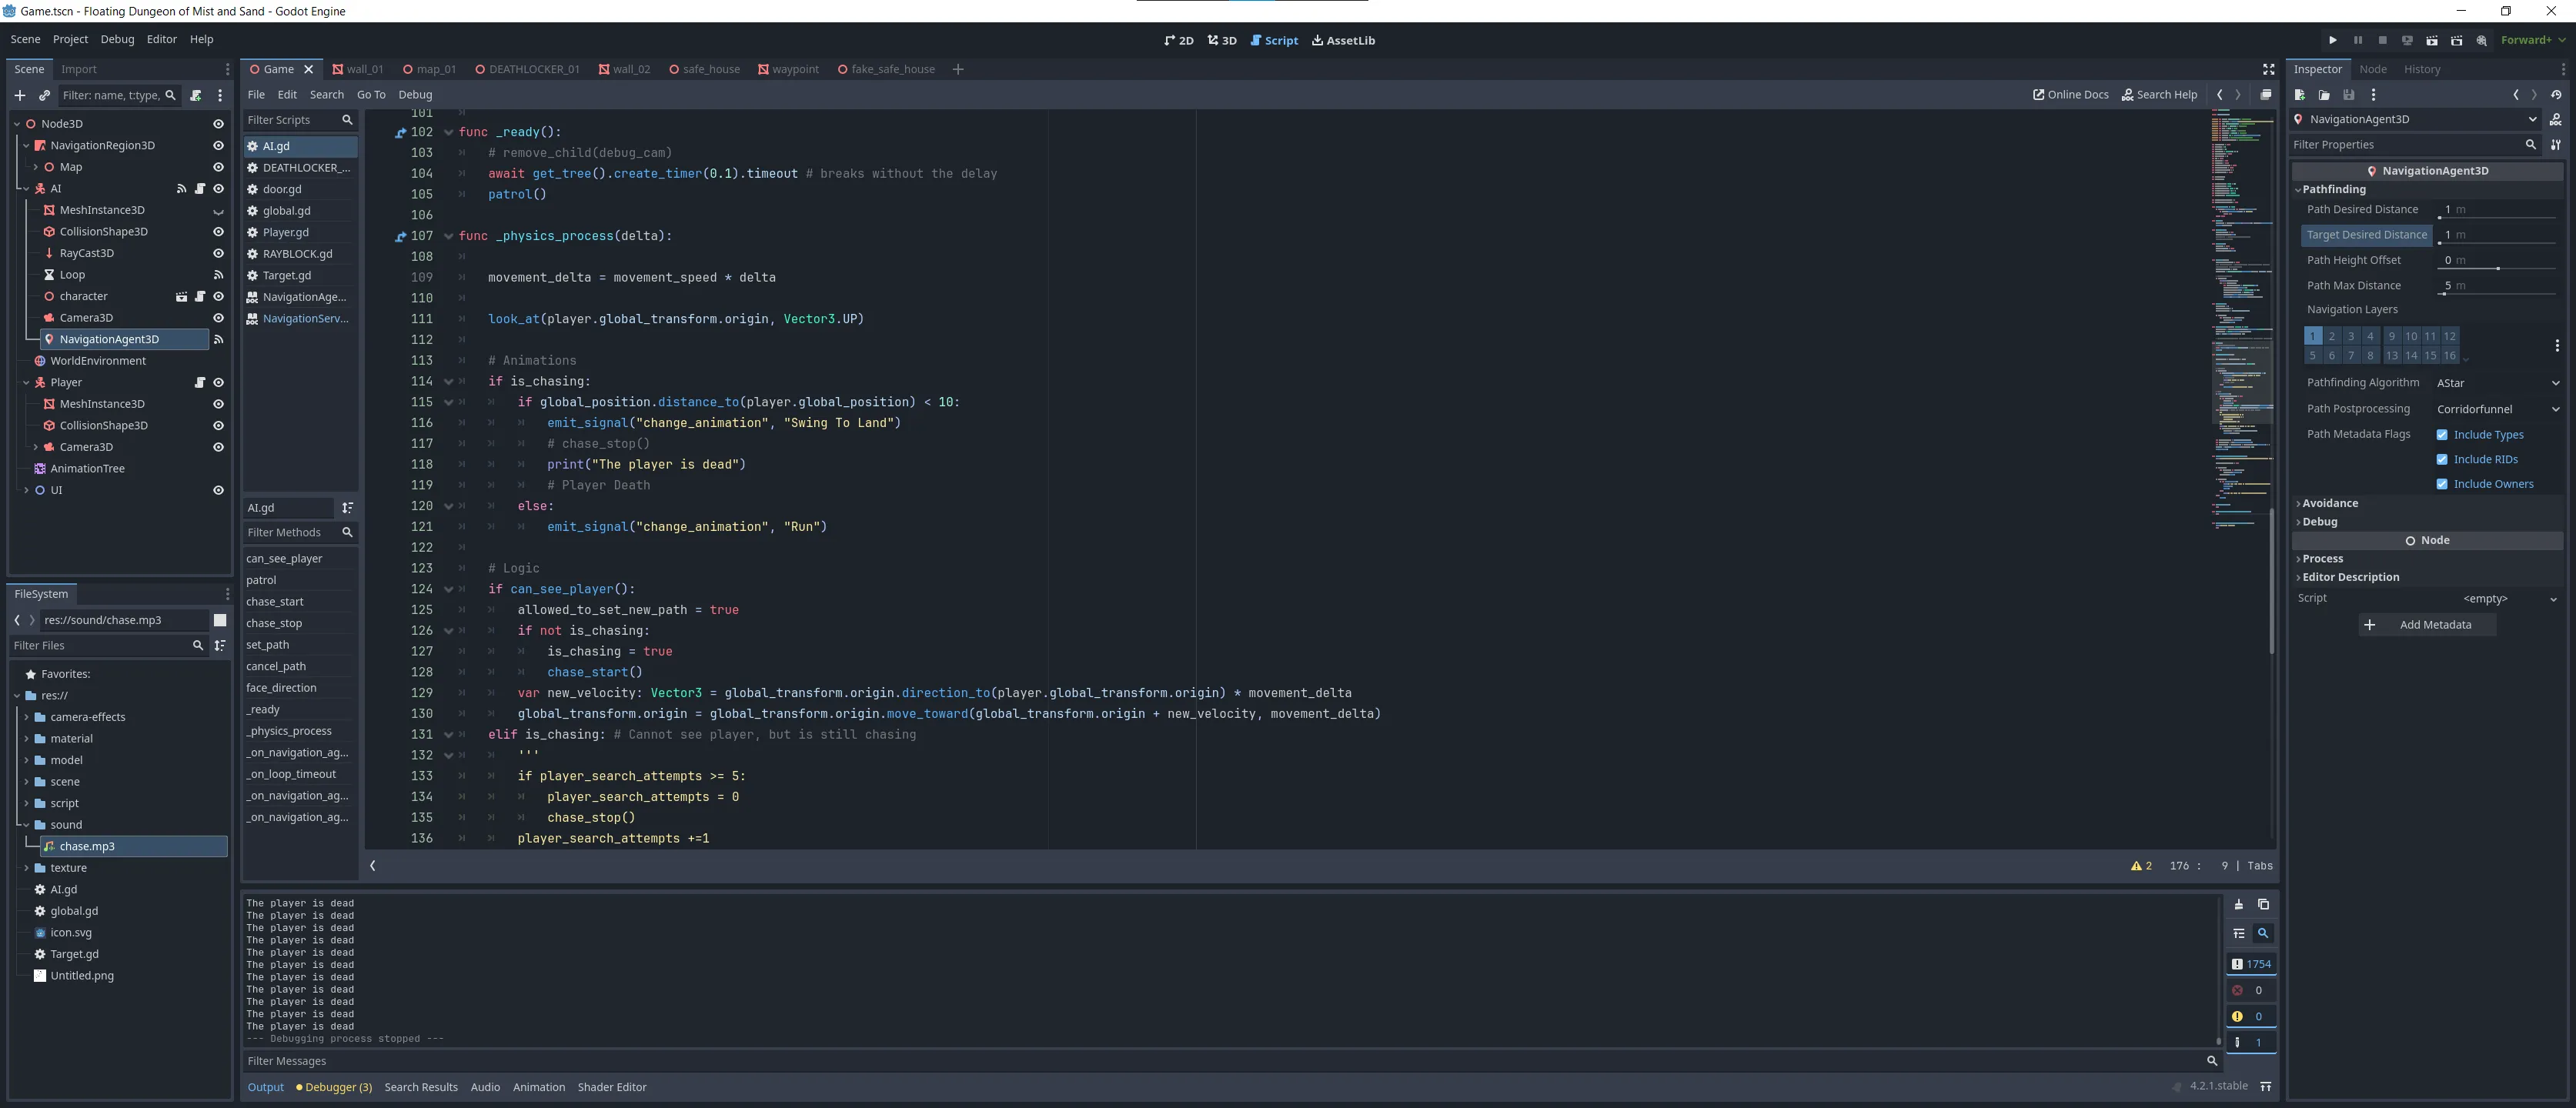Clear the output panel log
Viewport: 2576px width, 1108px height.
tap(2238, 904)
